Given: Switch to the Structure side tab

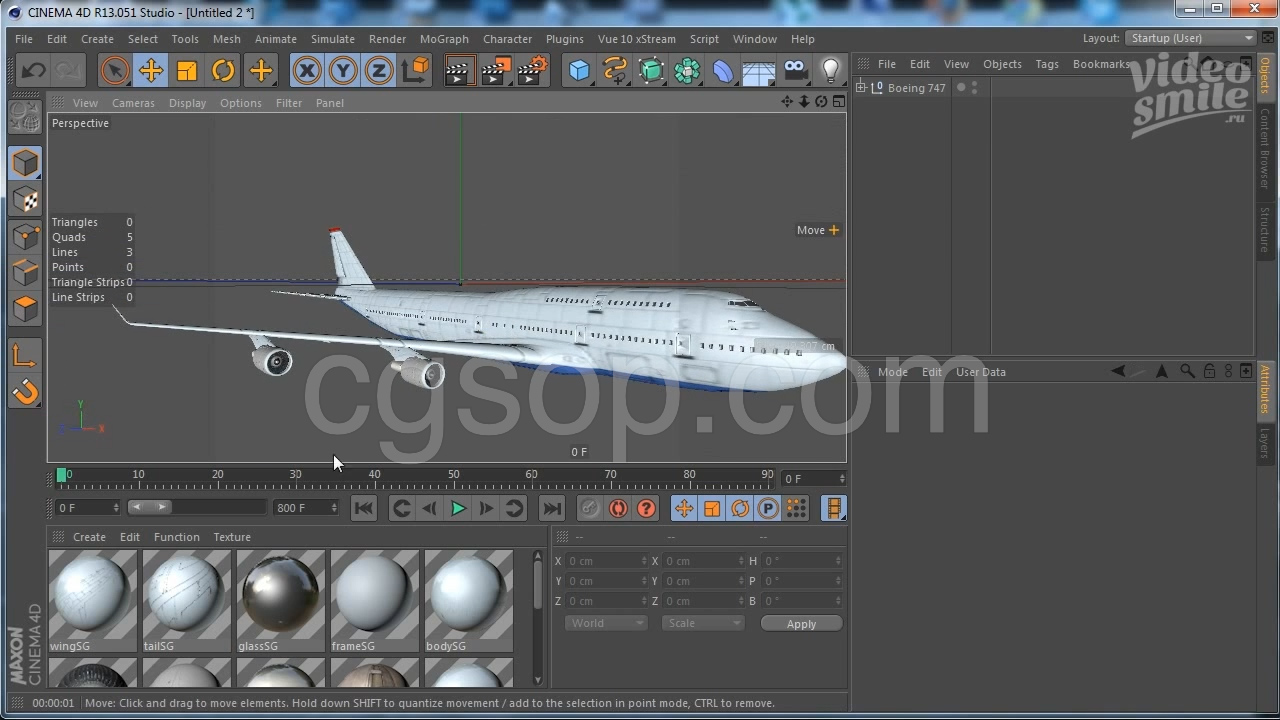Looking at the screenshot, I should [1265, 230].
